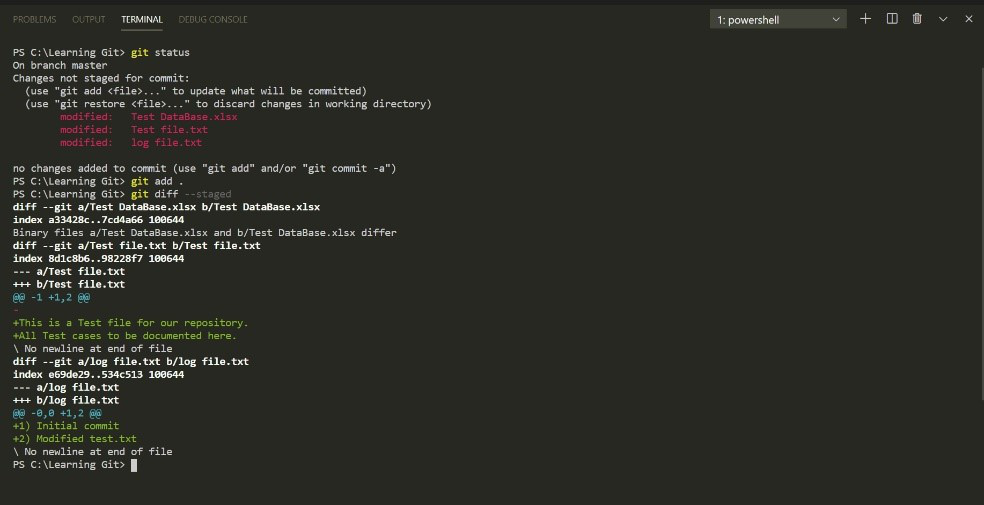This screenshot has width=984, height=505.
Task: Collapse the panel with the chevron arrow
Action: pos(943,19)
